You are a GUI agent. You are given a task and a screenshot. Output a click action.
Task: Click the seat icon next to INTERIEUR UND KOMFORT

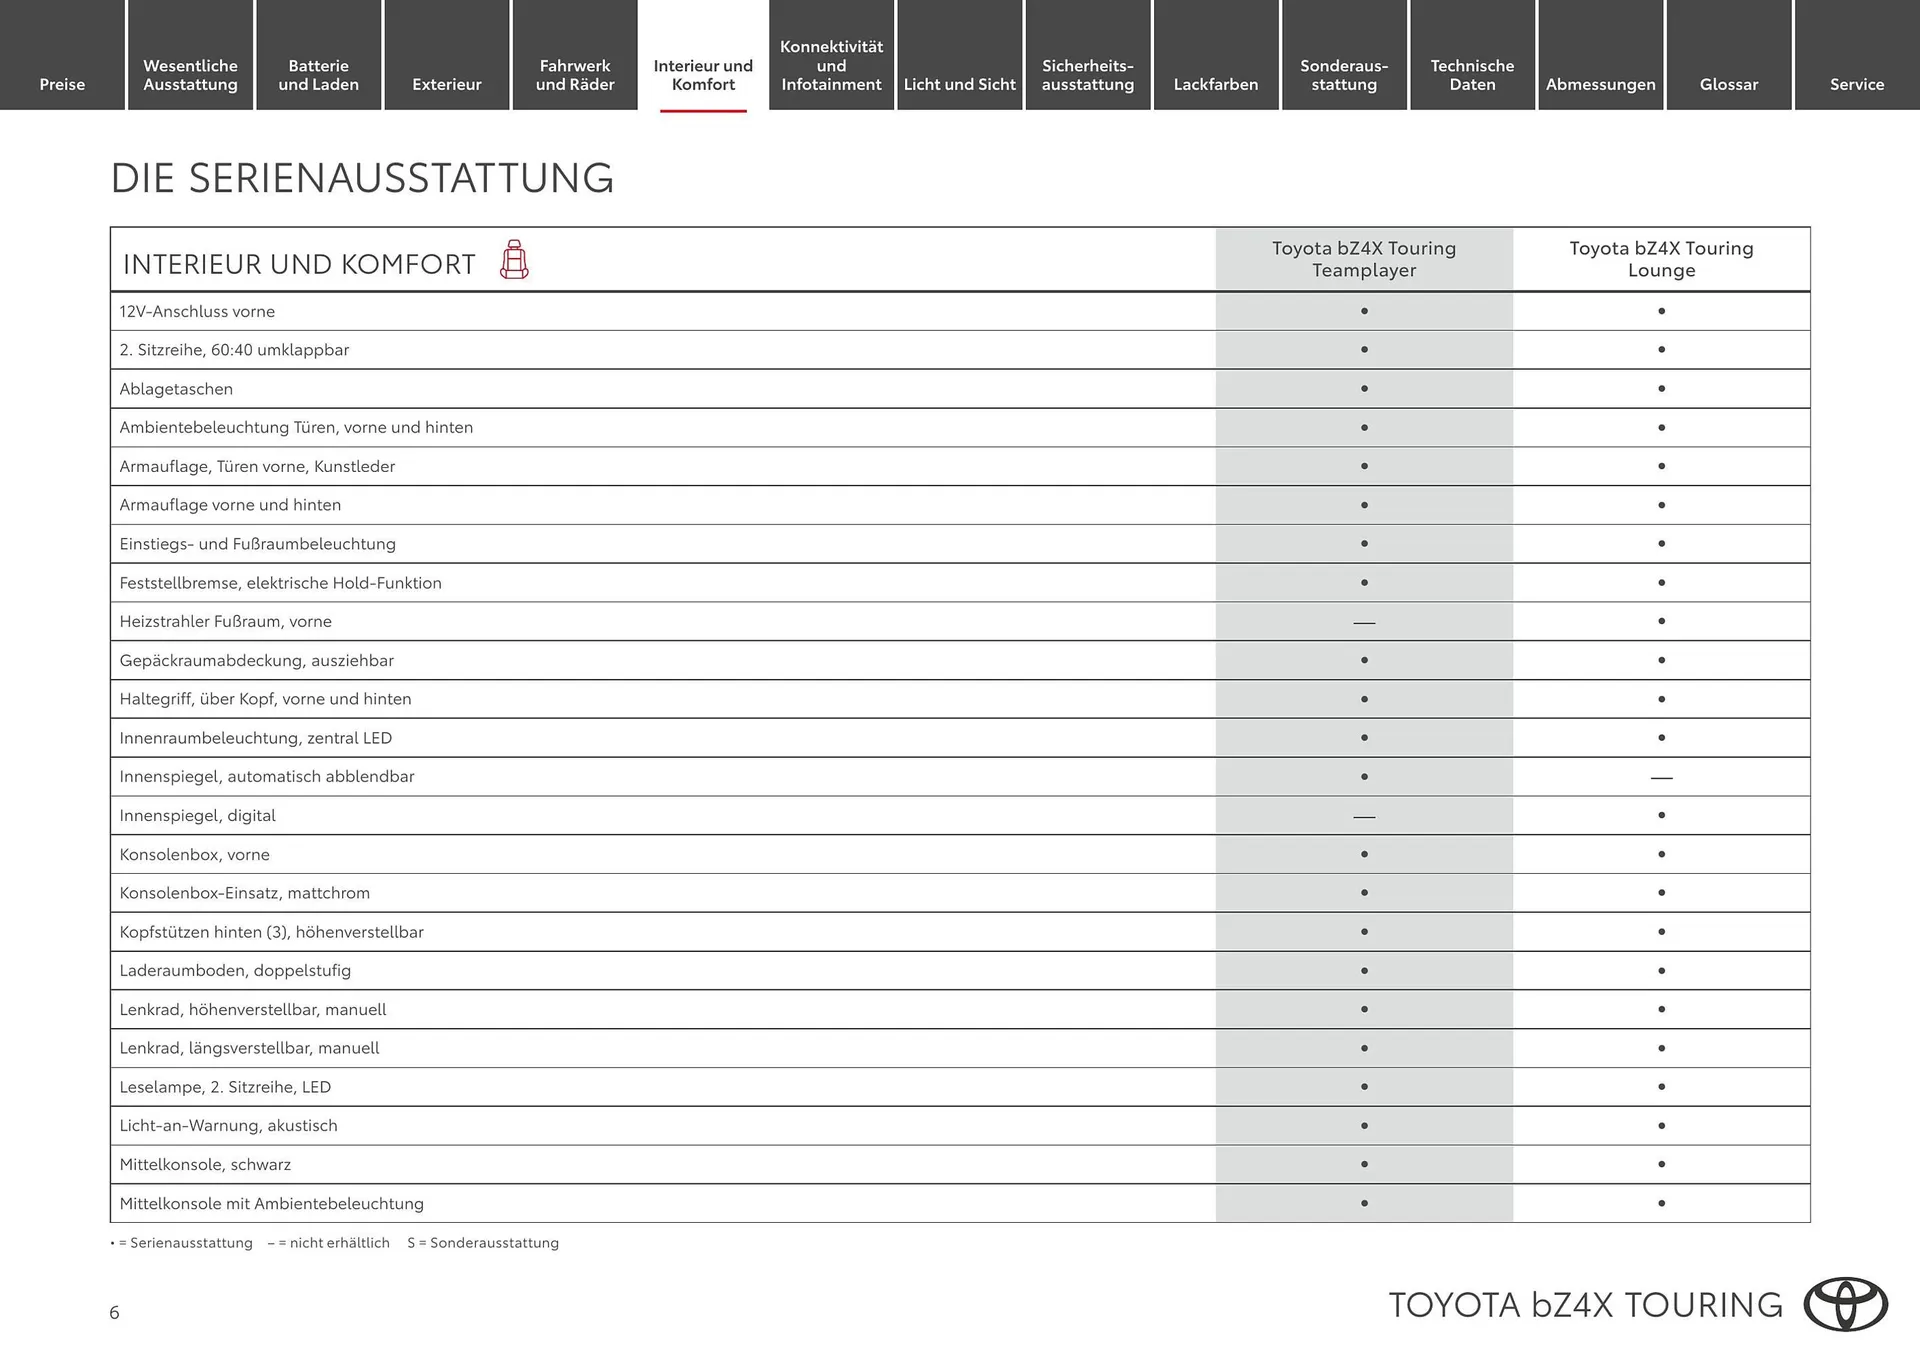pyautogui.click(x=513, y=261)
